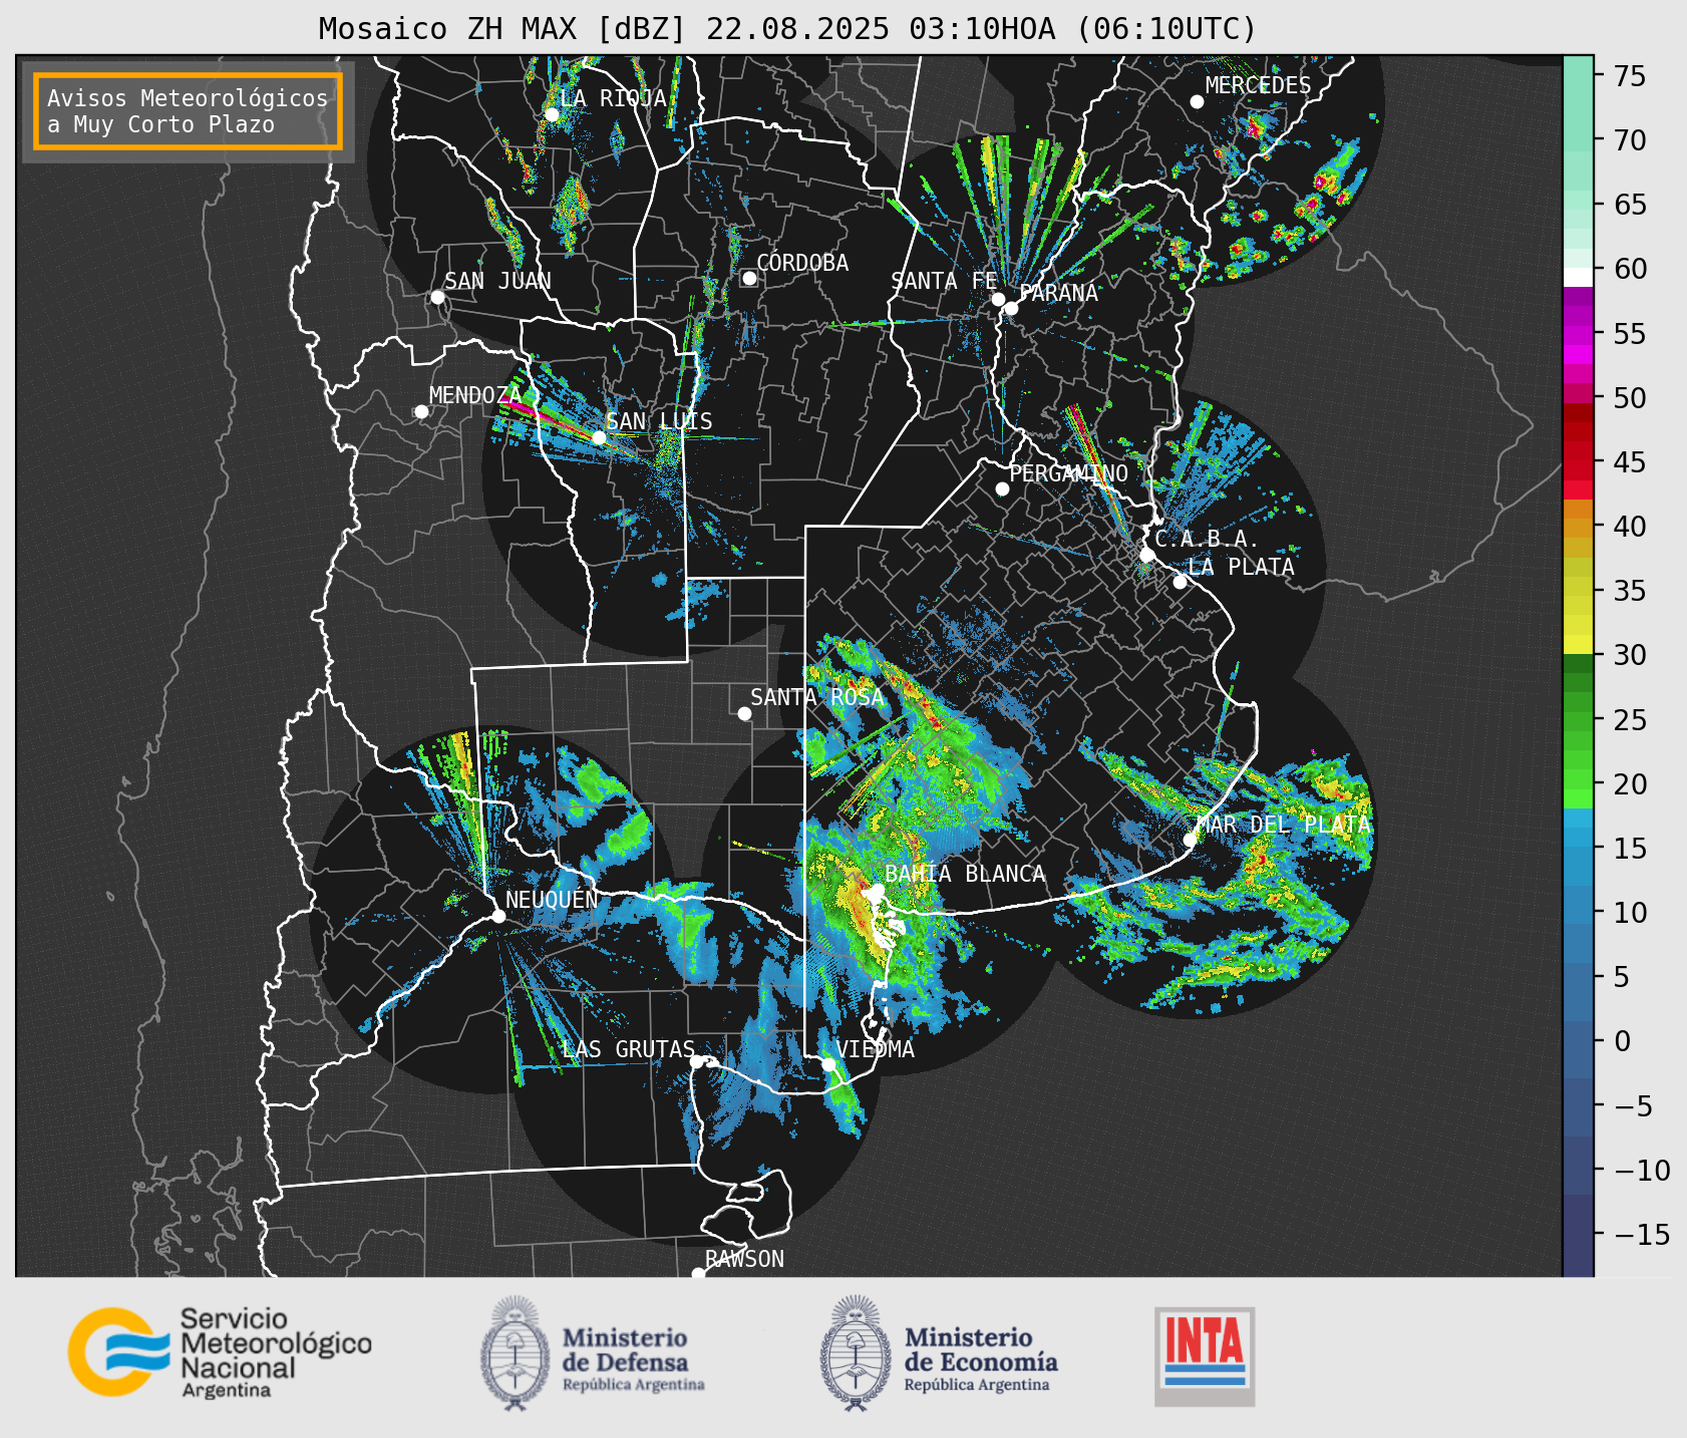Click the MAR DEL PLATA label on the map
This screenshot has height=1438, width=1687.
point(1283,824)
